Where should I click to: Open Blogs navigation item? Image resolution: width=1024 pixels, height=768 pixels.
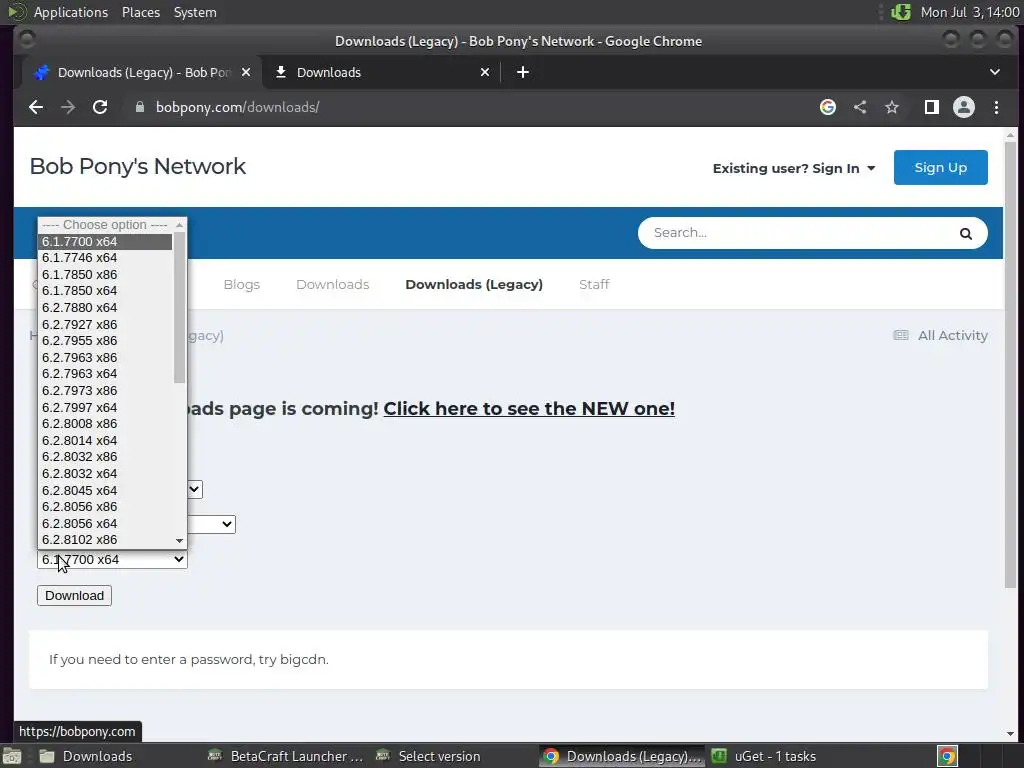tap(242, 285)
